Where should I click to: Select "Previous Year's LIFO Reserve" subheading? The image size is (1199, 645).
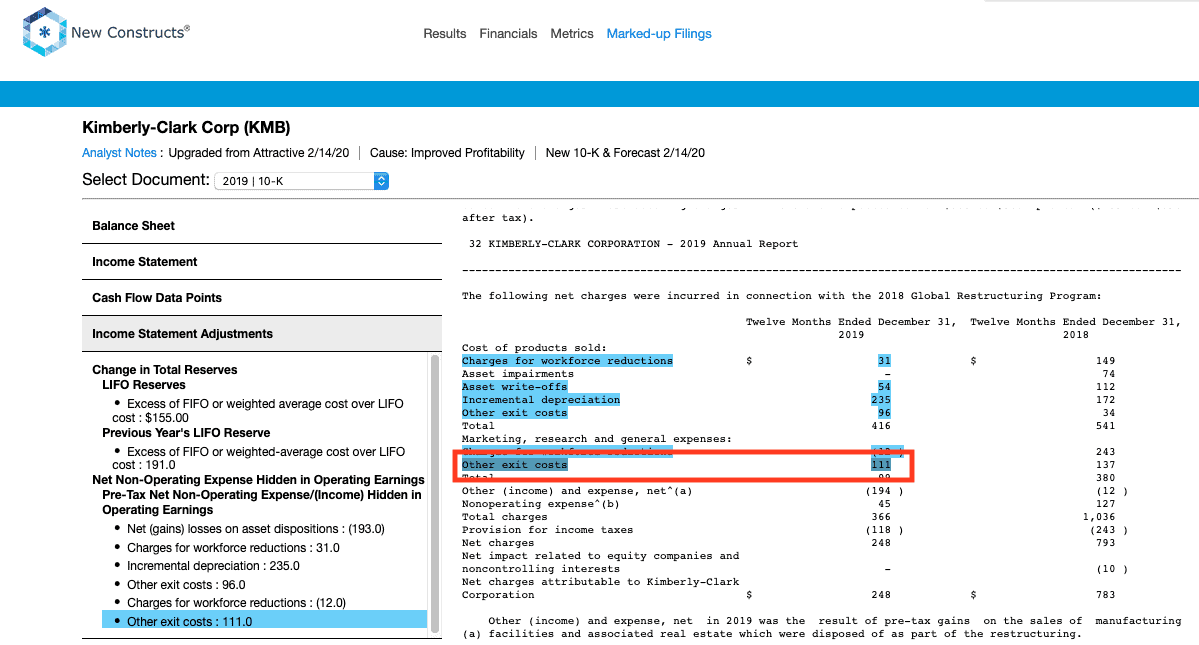coord(186,433)
